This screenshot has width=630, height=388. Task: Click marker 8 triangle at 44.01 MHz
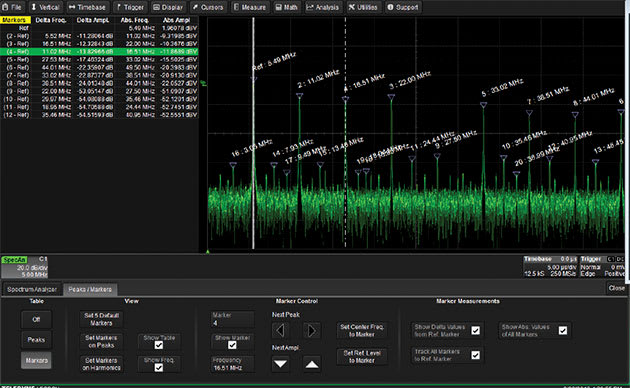point(575,114)
